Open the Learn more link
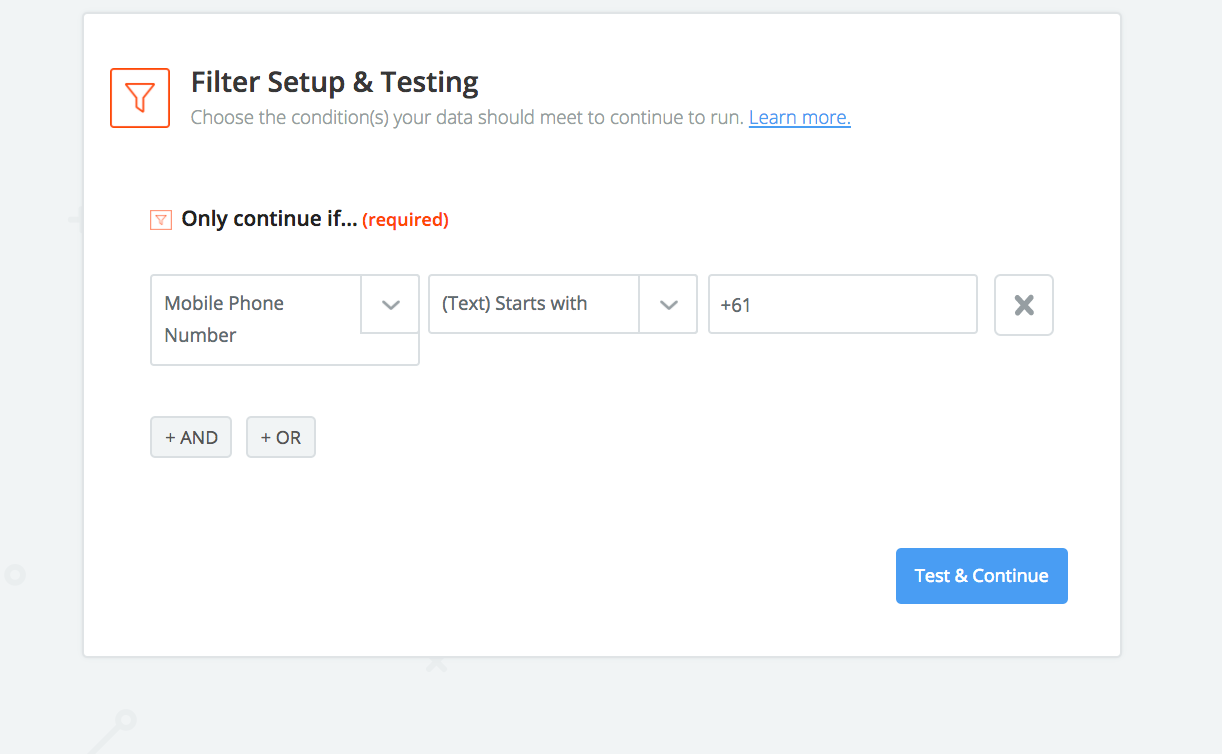 (x=800, y=117)
